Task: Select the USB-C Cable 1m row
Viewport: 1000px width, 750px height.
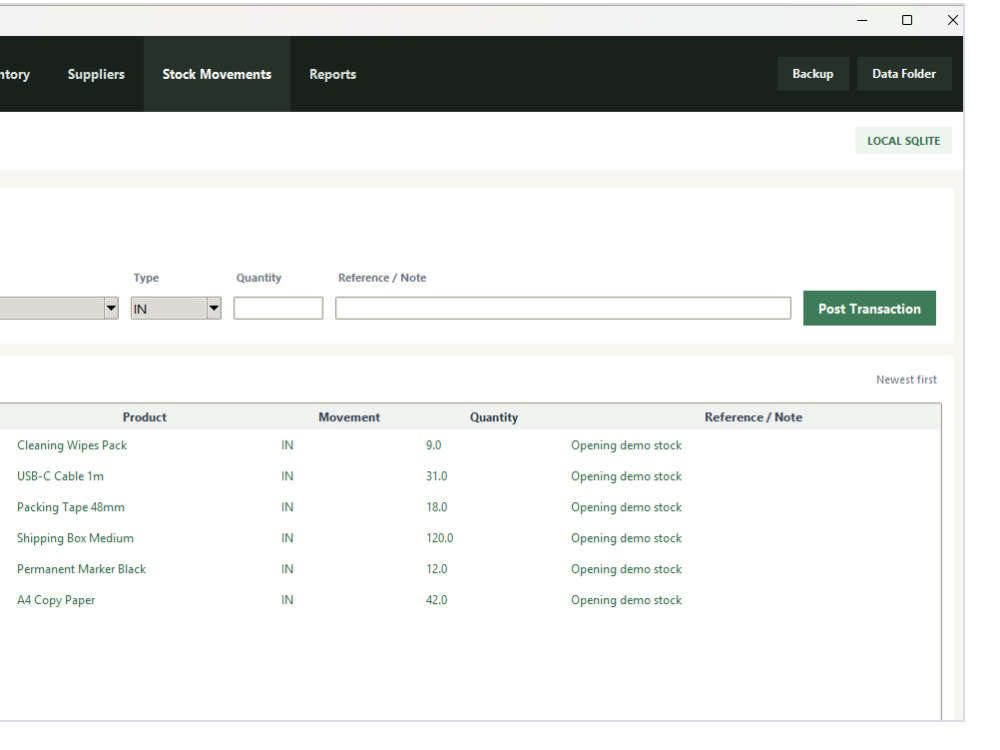Action: pos(470,476)
